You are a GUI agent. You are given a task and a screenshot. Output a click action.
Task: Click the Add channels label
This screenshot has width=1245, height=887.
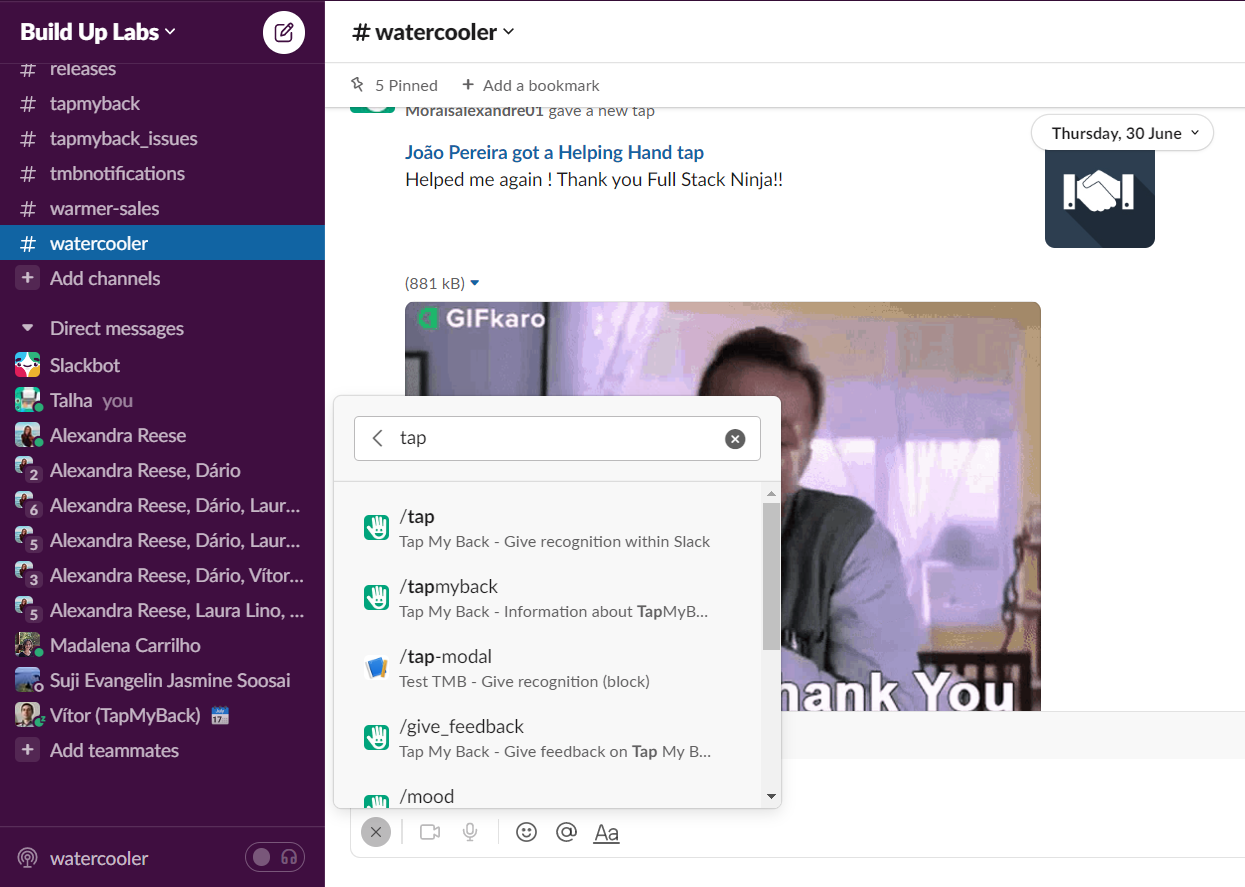point(105,278)
